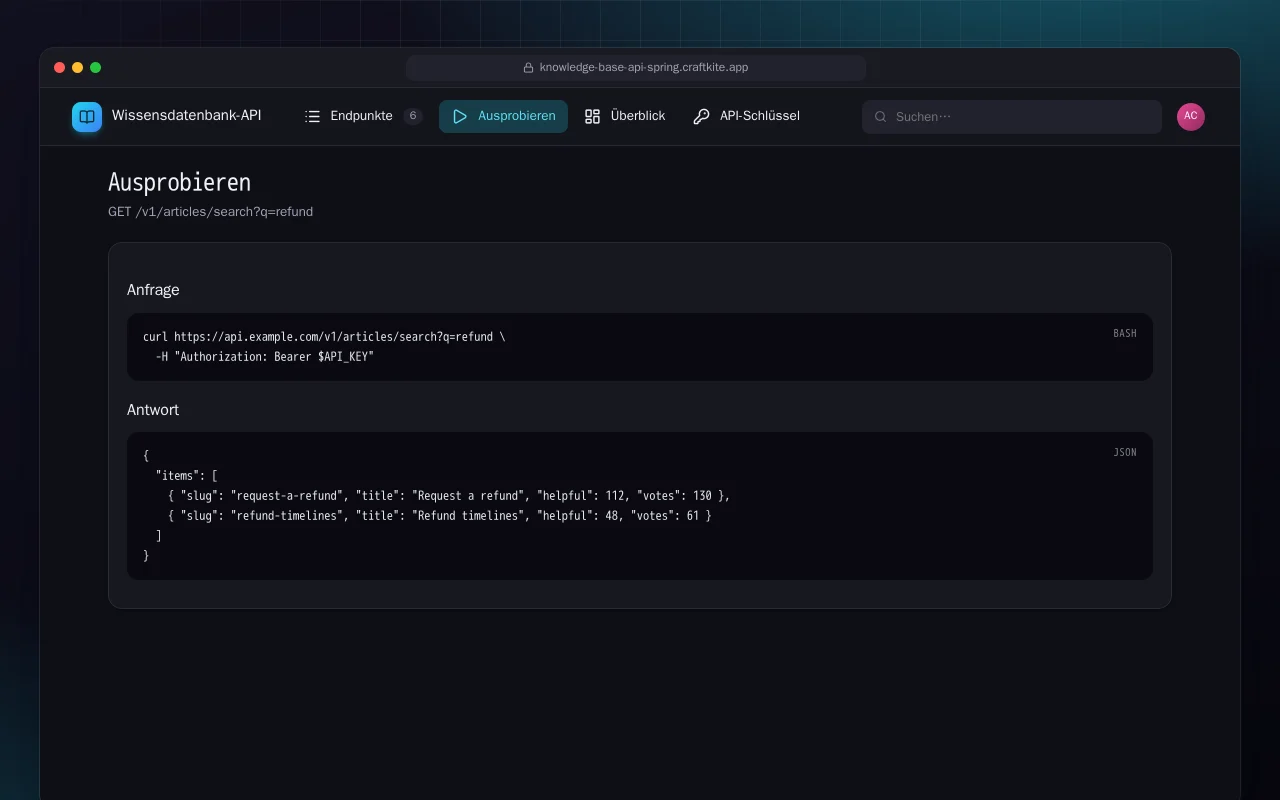1280x800 pixels.
Task: Select the Ausprobieren tab label
Action: 517,116
